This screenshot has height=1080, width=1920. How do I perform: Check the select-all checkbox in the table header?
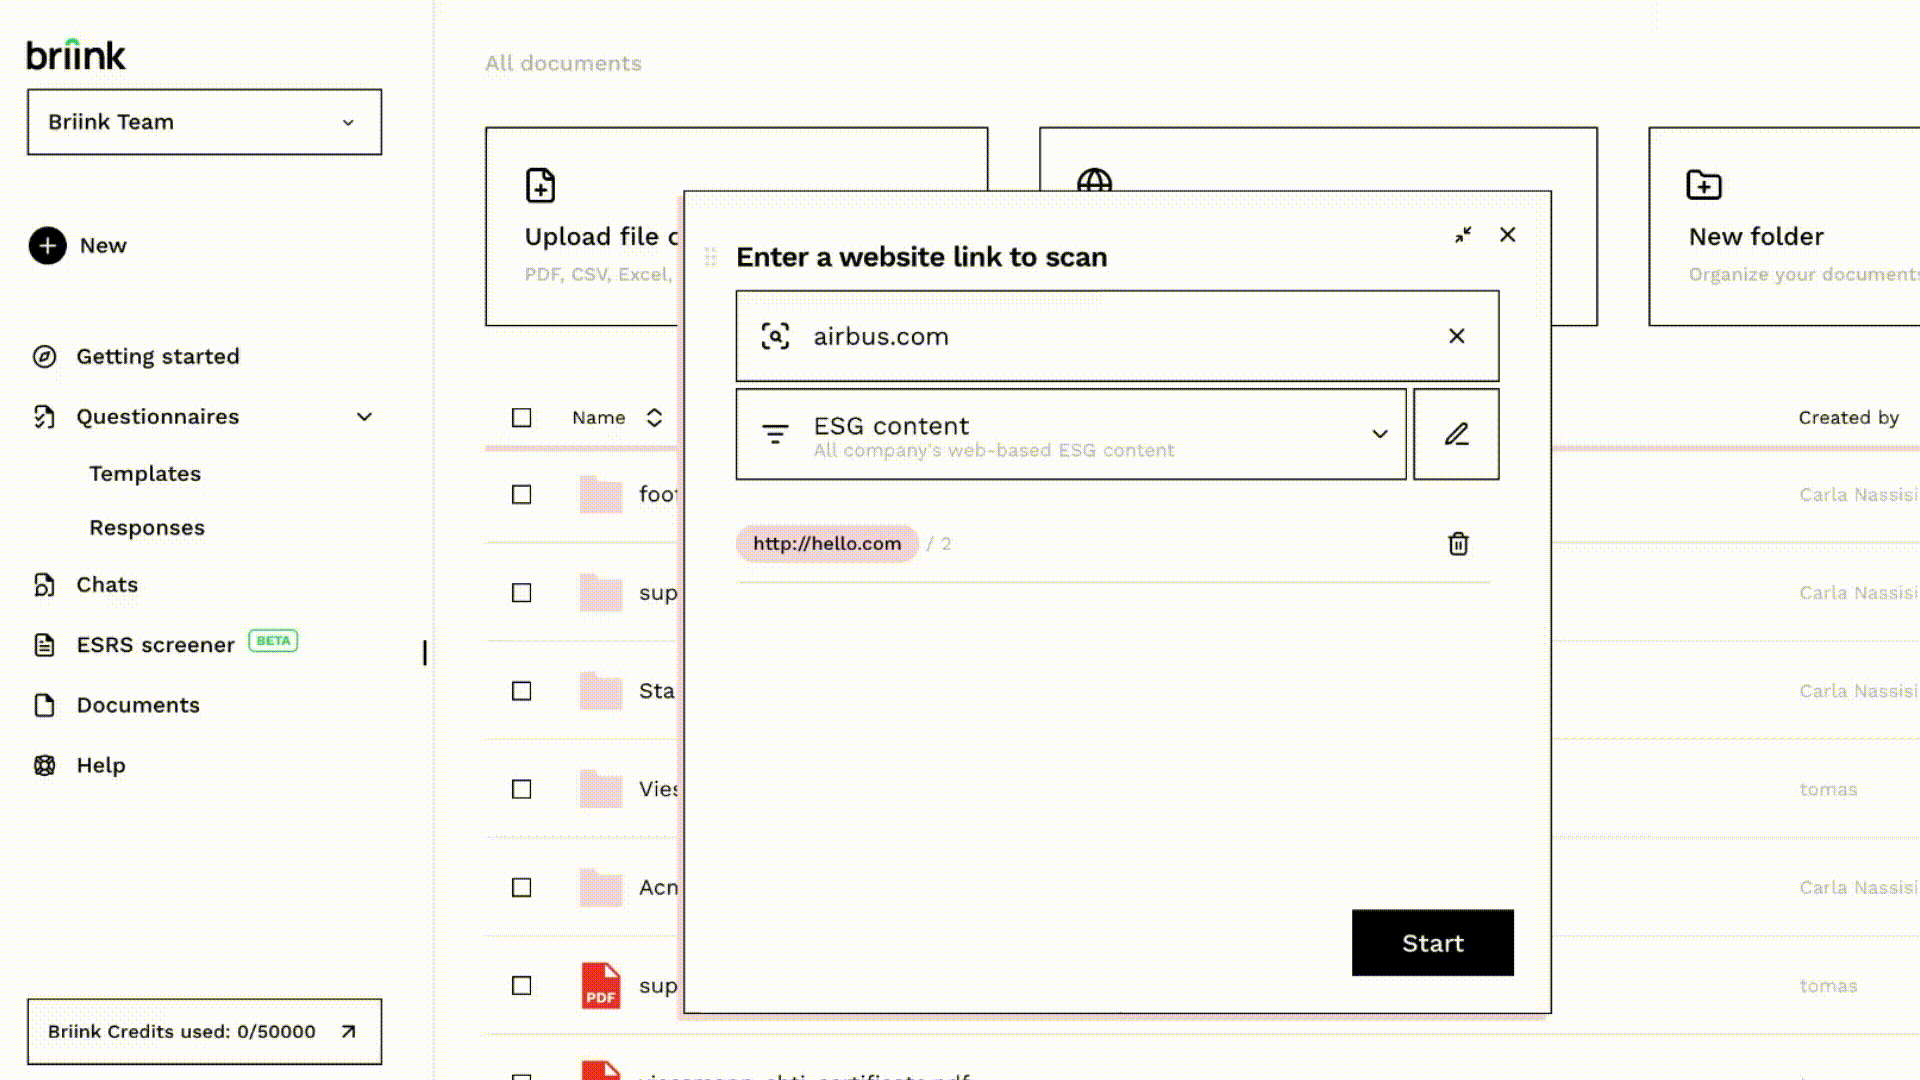(521, 418)
